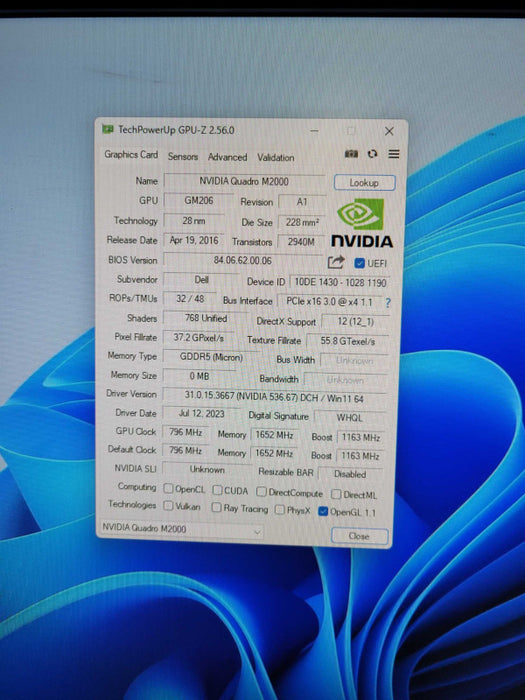Click the Close button at bottom
The width and height of the screenshot is (525, 700).
tap(359, 536)
